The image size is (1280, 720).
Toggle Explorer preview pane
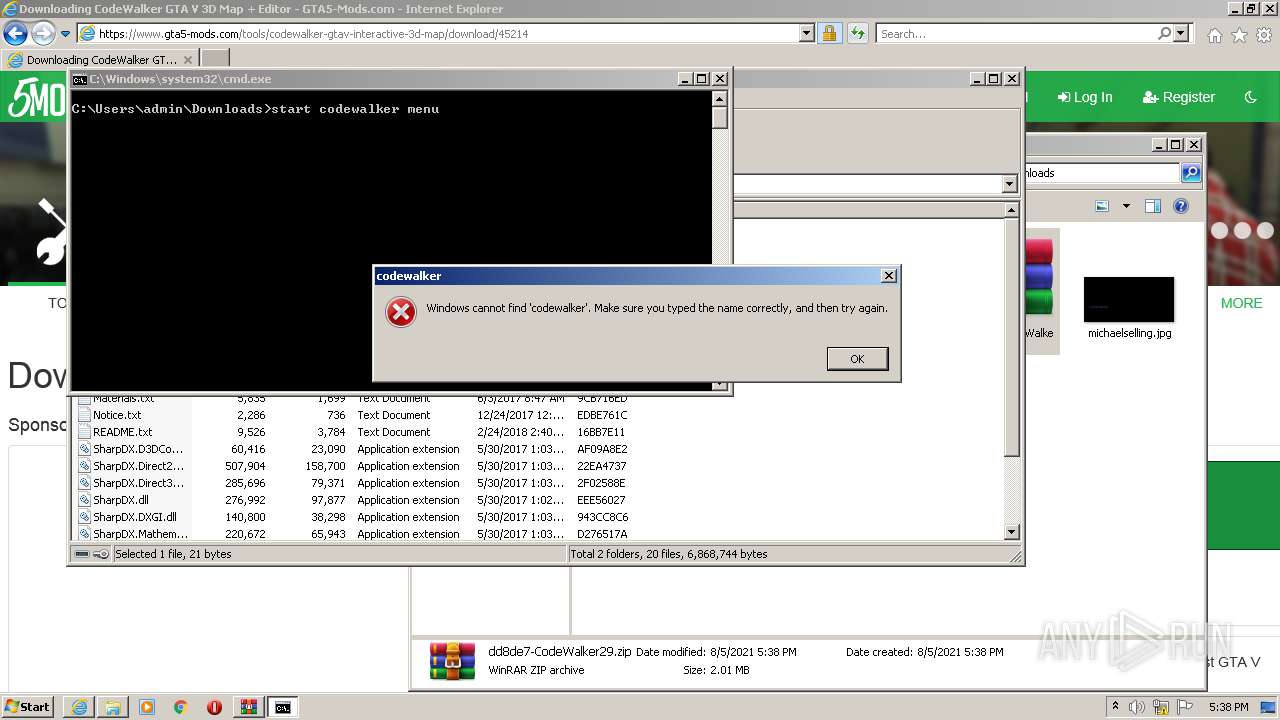tap(1152, 206)
